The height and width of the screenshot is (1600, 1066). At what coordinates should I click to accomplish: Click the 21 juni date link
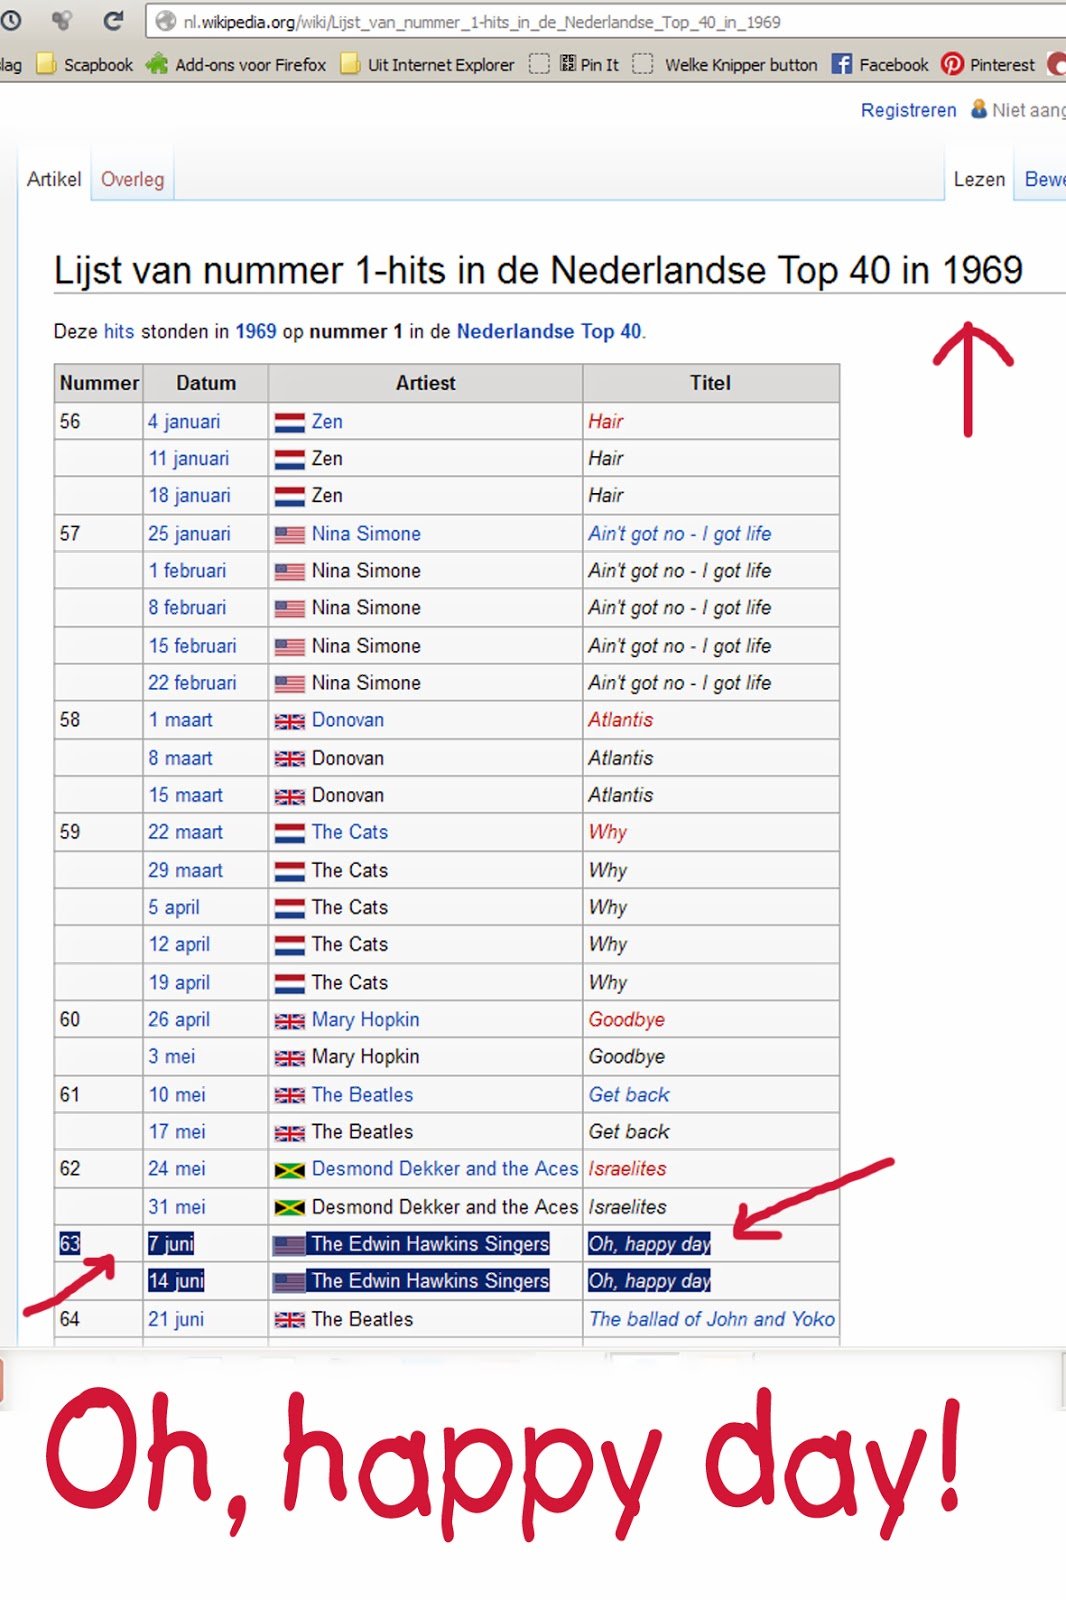coord(176,1320)
